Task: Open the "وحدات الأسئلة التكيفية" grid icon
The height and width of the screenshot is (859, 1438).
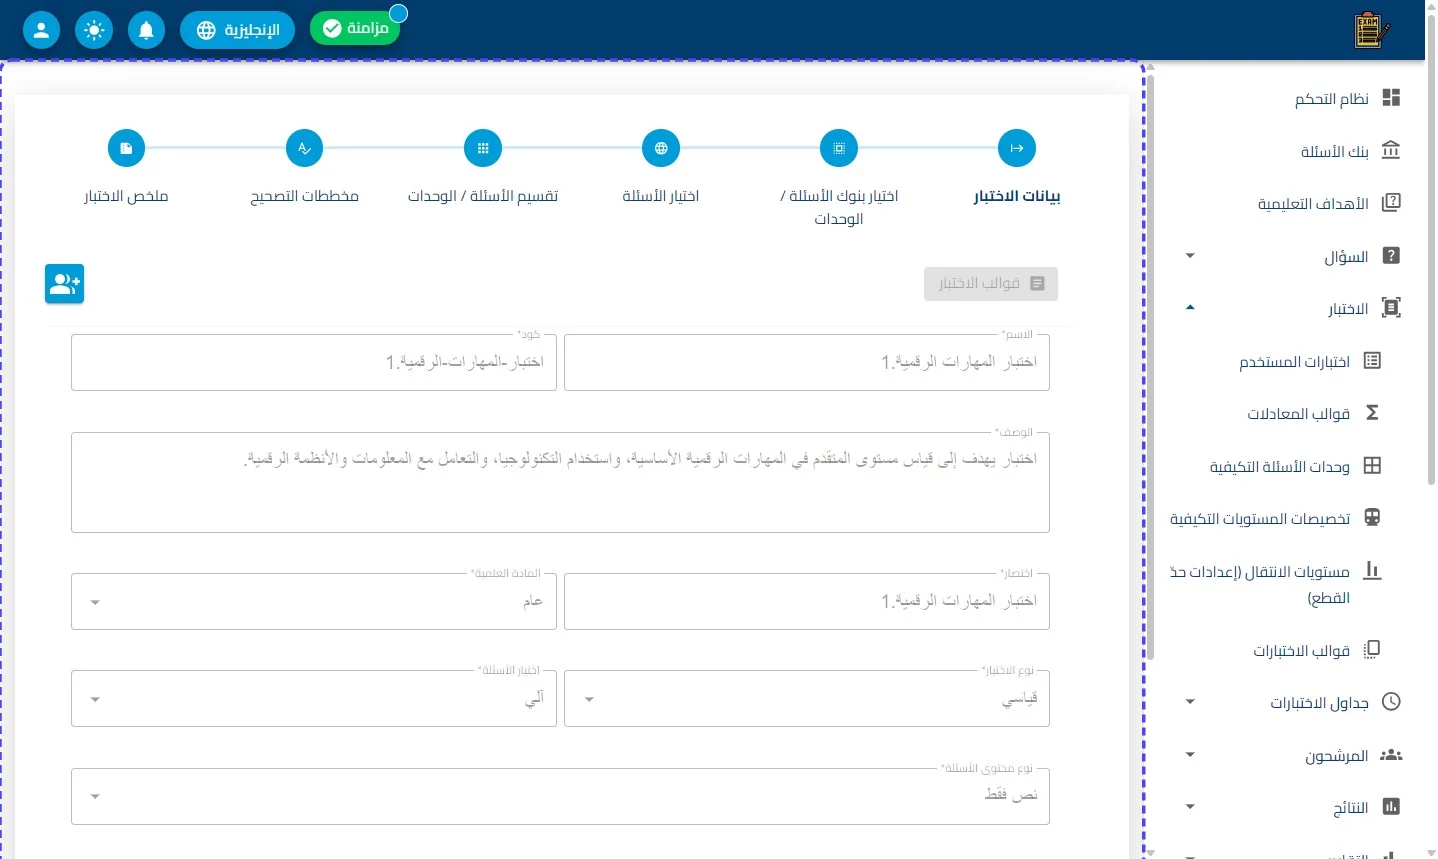Action: click(x=1372, y=465)
